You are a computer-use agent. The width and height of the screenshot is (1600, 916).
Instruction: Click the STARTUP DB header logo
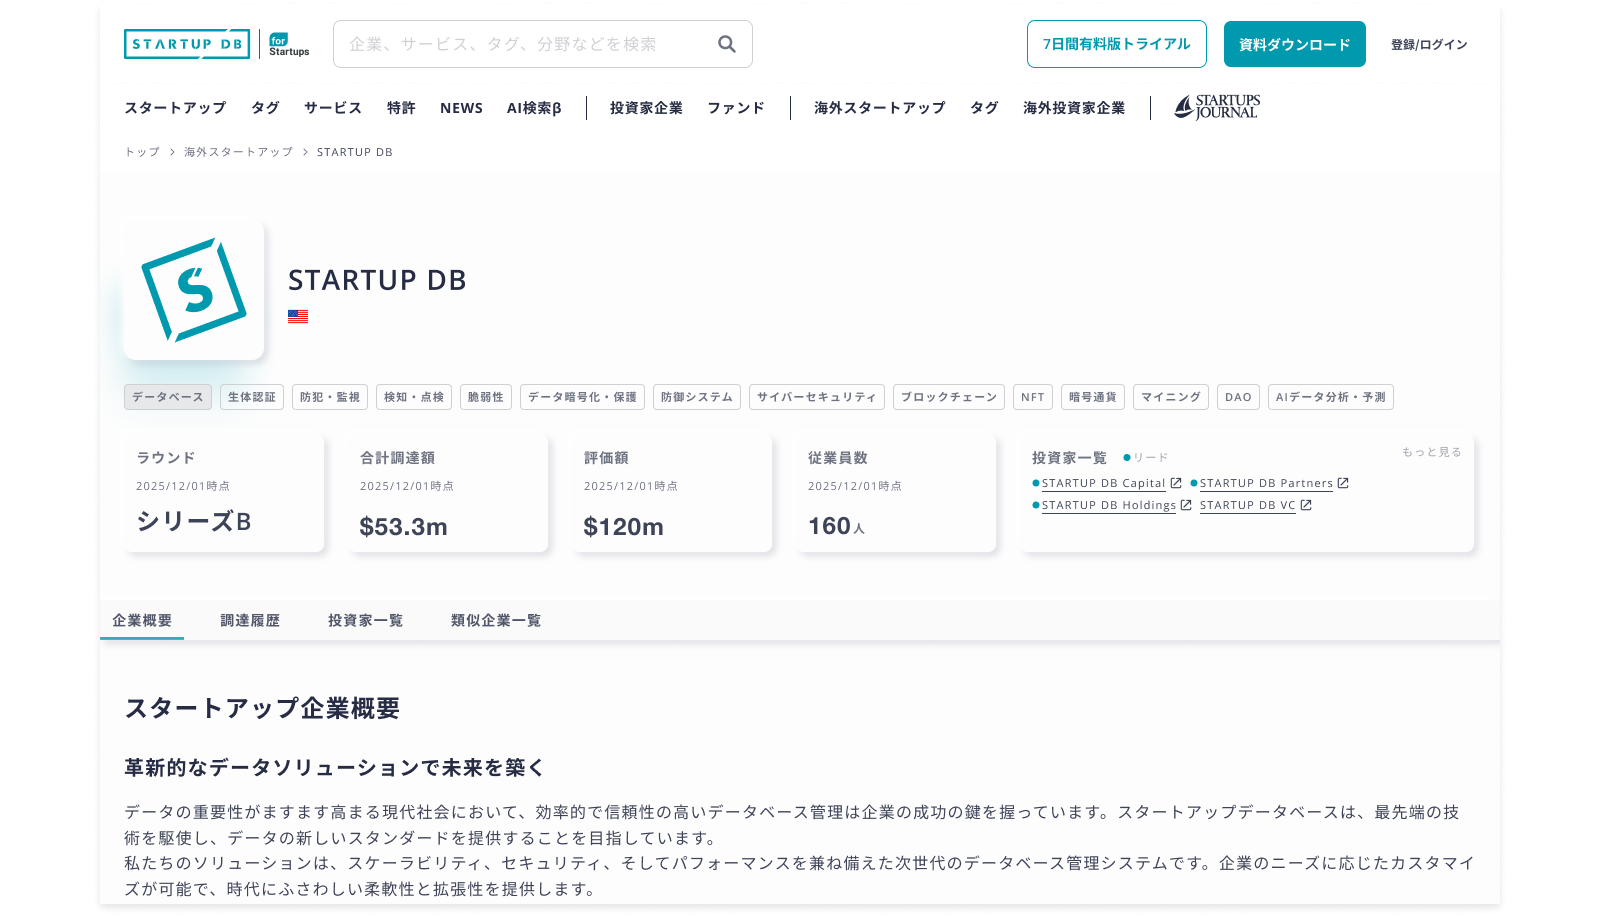click(x=187, y=44)
